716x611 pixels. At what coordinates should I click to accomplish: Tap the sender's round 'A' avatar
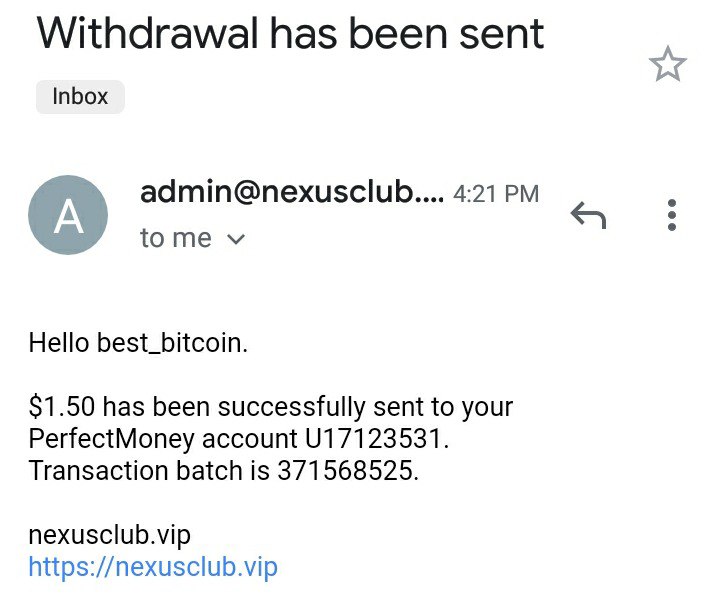coord(68,215)
